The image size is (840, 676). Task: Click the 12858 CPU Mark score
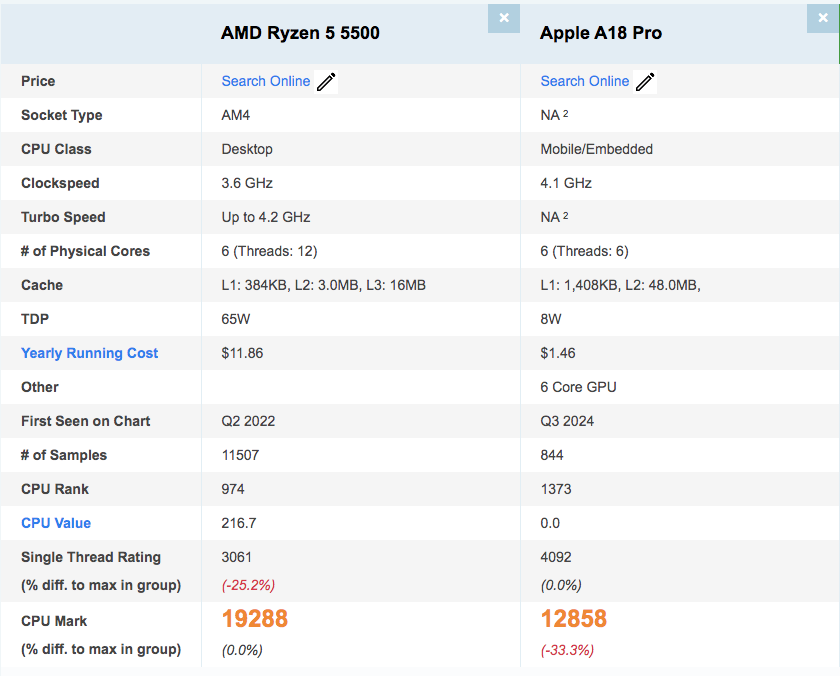[574, 619]
